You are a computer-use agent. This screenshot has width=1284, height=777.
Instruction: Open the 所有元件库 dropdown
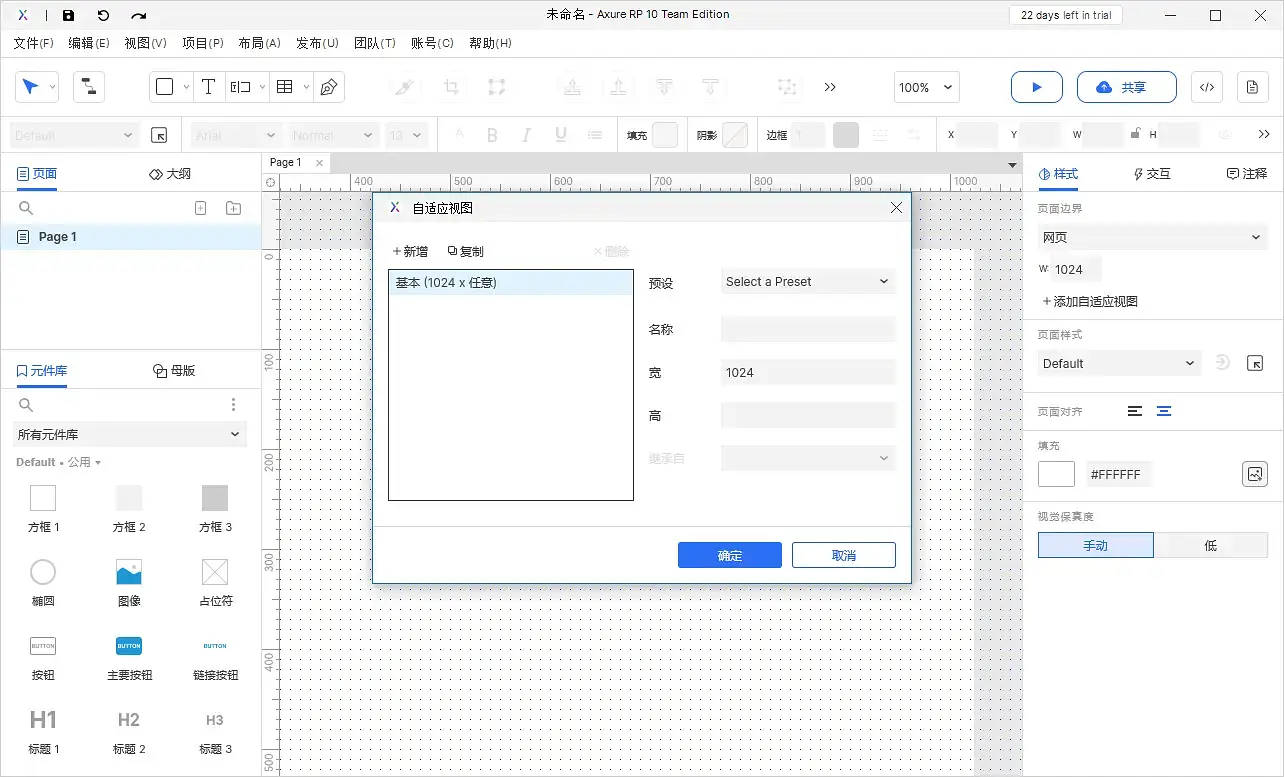[129, 434]
